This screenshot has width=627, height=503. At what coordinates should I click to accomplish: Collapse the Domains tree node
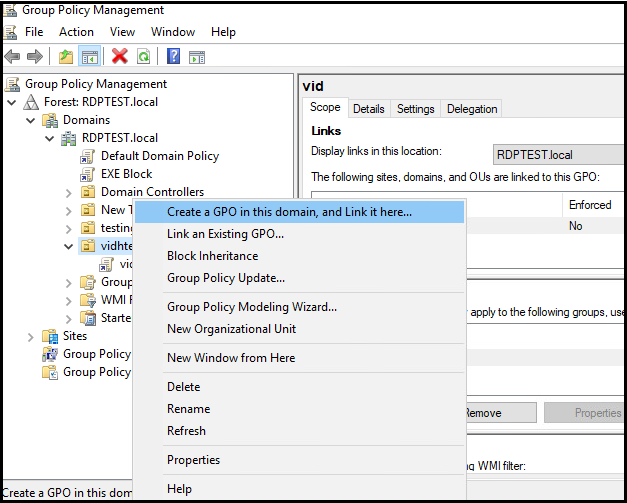click(x=31, y=120)
